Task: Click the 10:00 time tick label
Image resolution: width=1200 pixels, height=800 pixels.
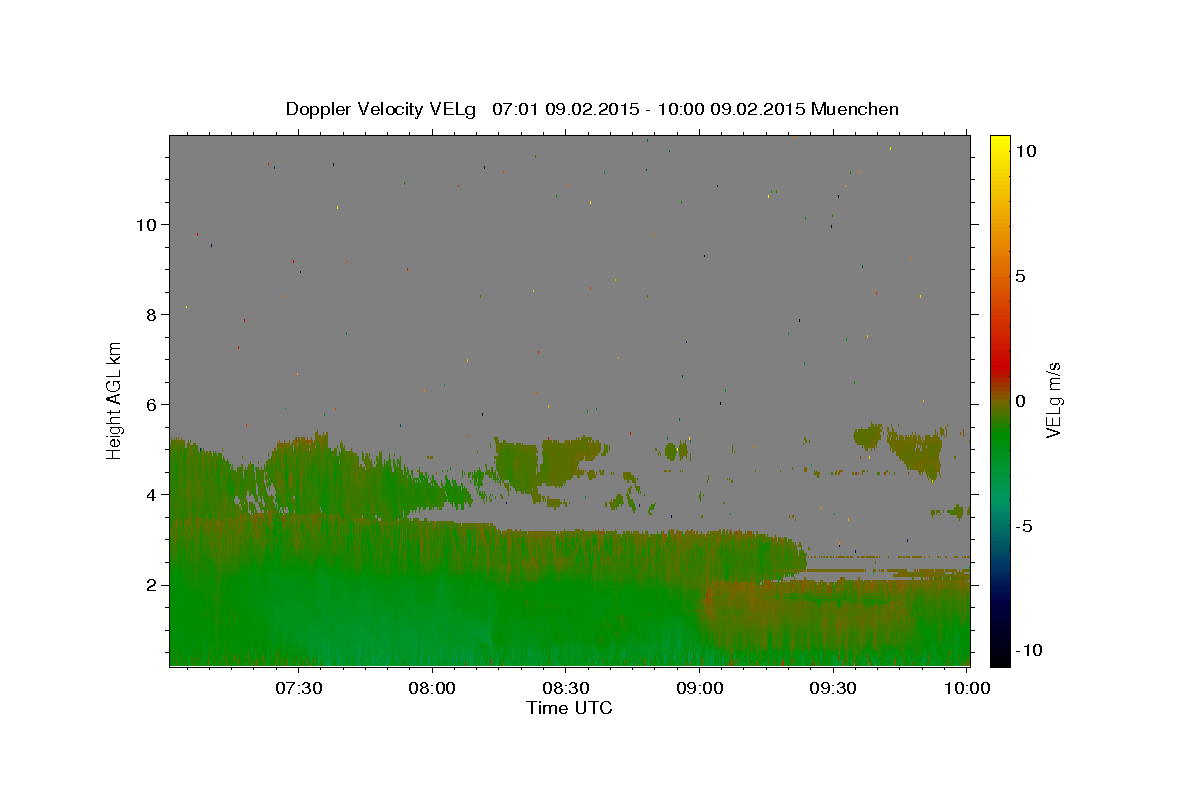Action: [x=967, y=688]
